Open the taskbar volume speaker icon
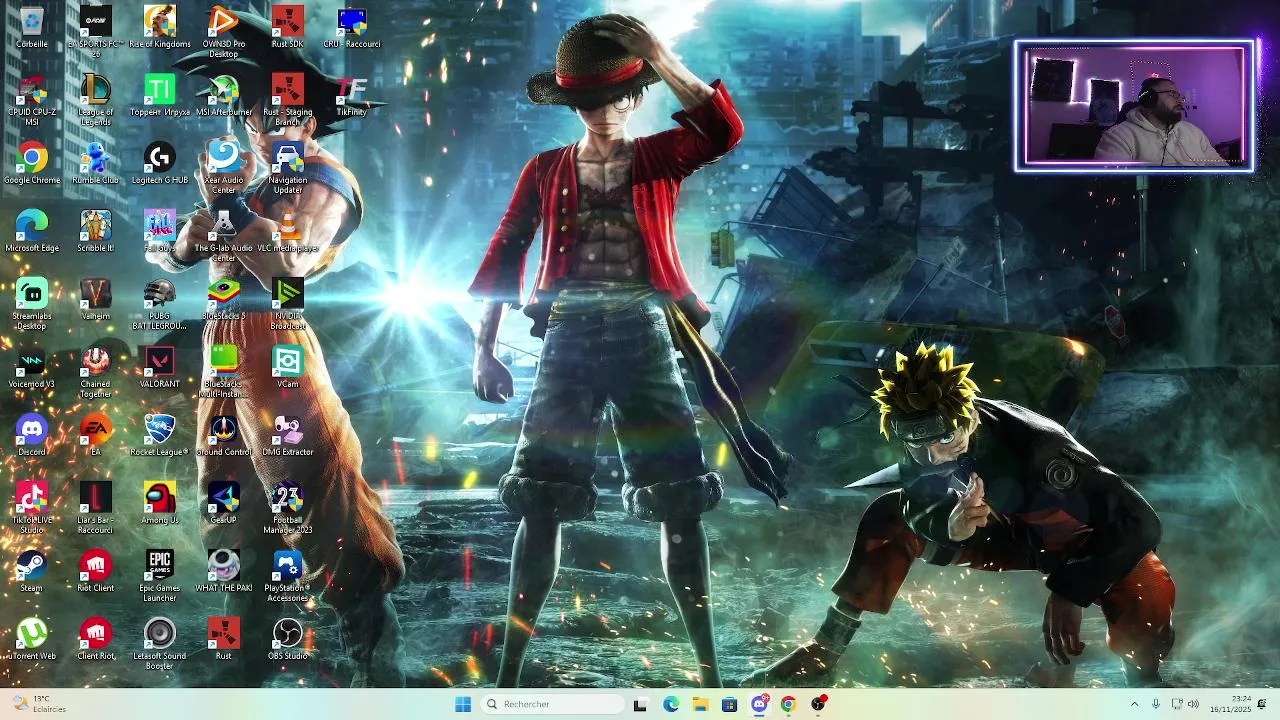The width and height of the screenshot is (1280, 720). point(1193,704)
